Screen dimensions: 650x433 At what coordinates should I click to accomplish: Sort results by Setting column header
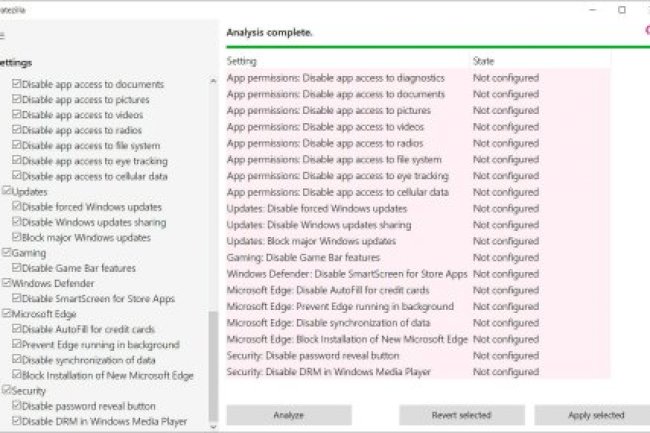tap(242, 61)
